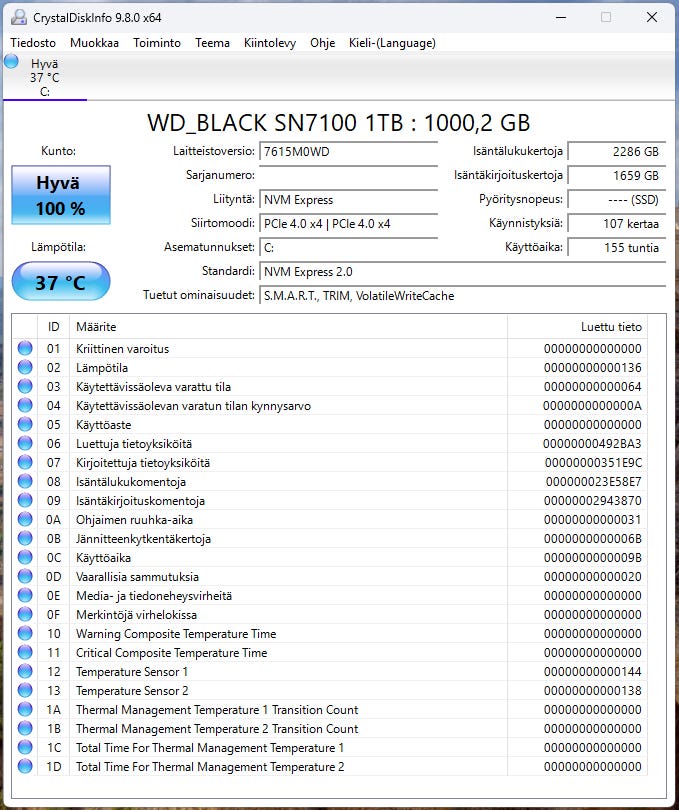Viewport: 679px width, 810px height.
Task: Click the Isäntäkirjoituskertoja value 1659 GB
Action: (616, 176)
